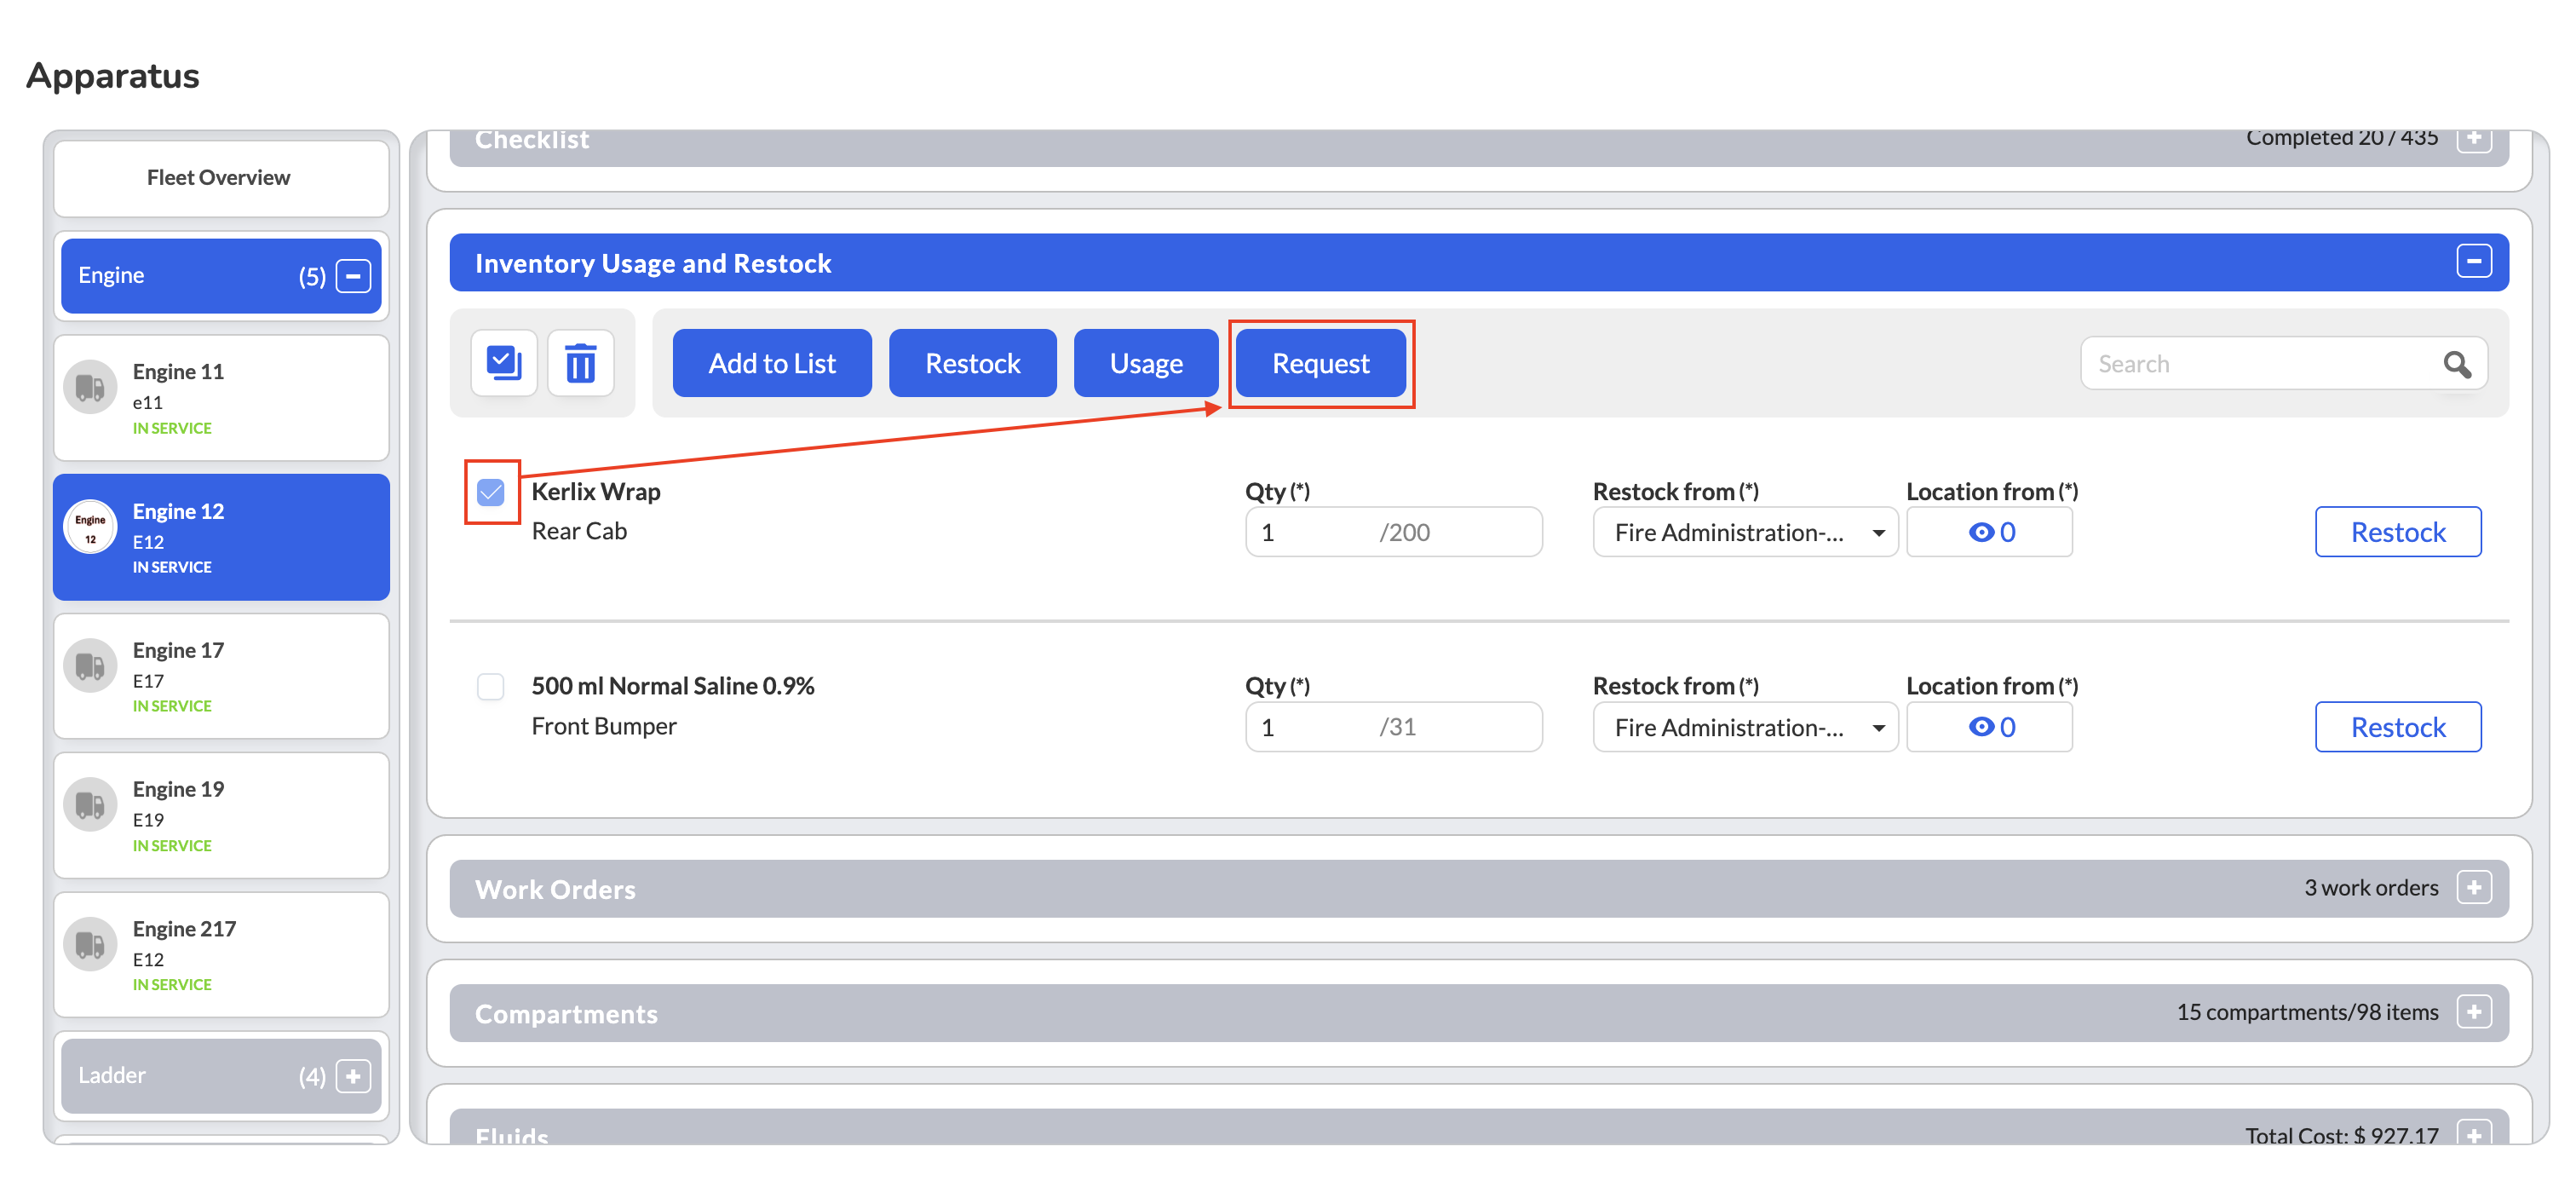The width and height of the screenshot is (2576, 1181).
Task: Collapse the Engine group
Action: [x=353, y=276]
